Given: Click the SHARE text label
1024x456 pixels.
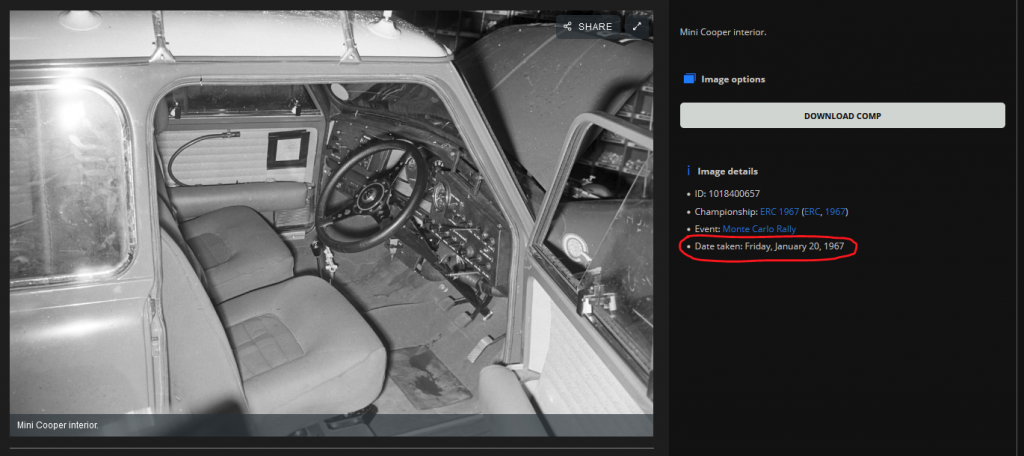Looking at the screenshot, I should click(x=595, y=27).
